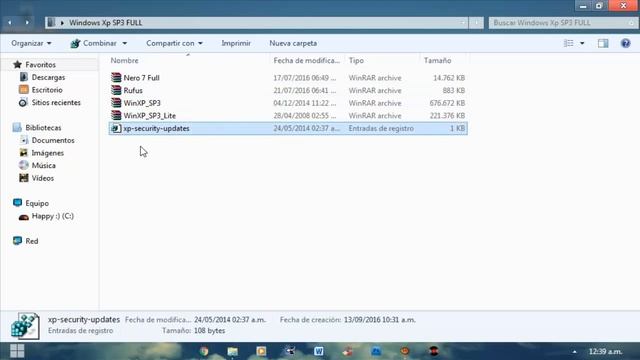Select the WinXP_SP3_Lite archive icon

click(x=116, y=116)
